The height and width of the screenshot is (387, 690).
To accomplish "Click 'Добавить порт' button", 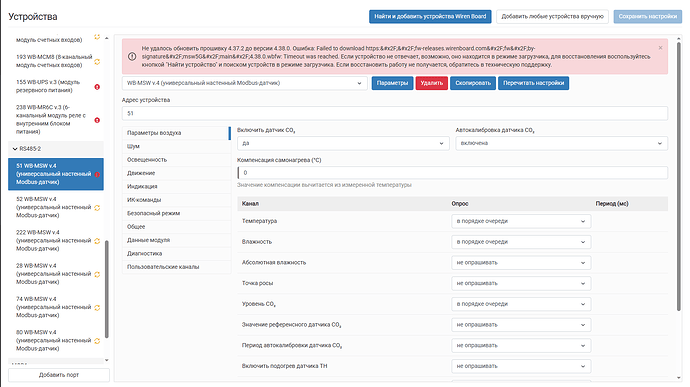I will (59, 375).
